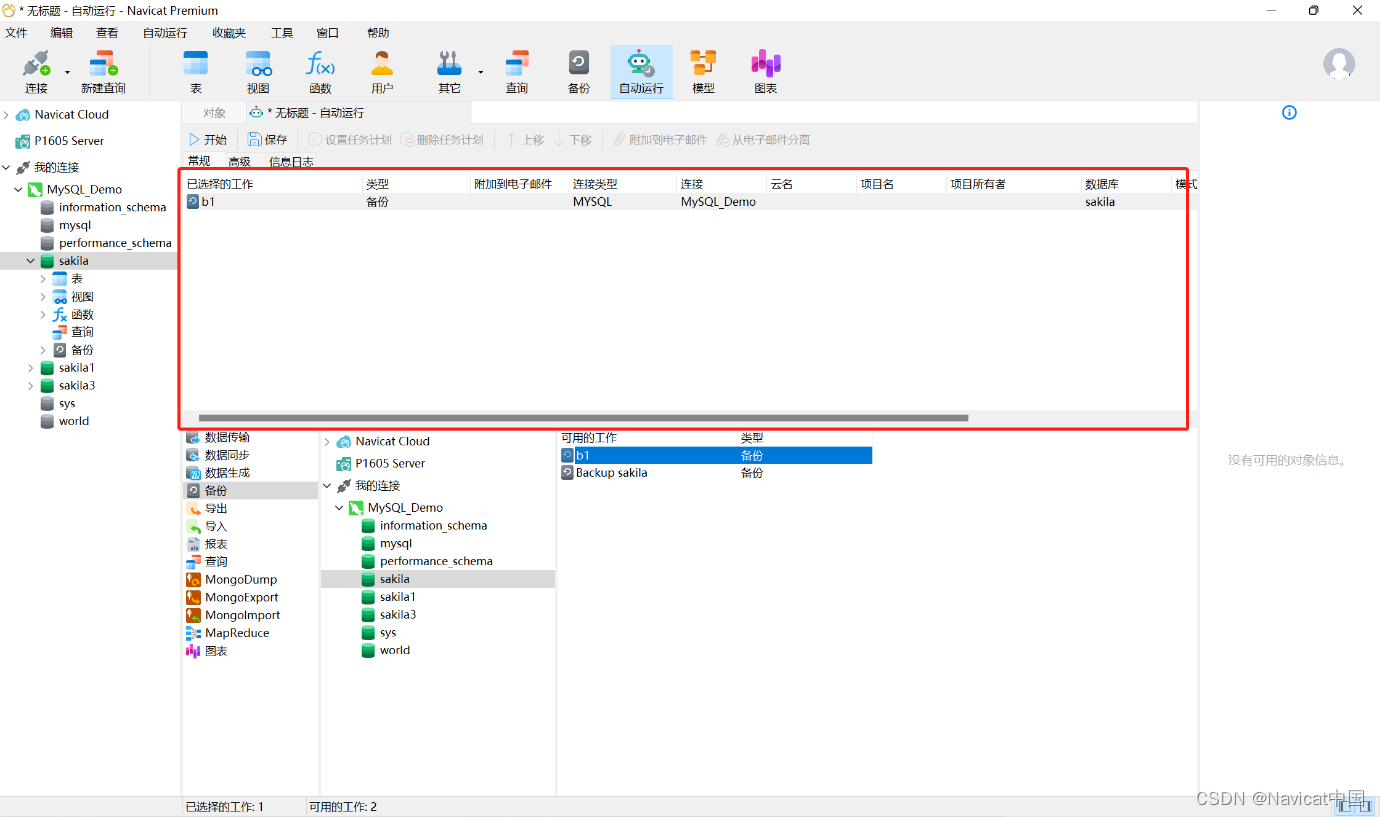Screen dimensions: 1380x817
Task: Click the 已选择的工作: 1 status bar entry
Action: 224,807
